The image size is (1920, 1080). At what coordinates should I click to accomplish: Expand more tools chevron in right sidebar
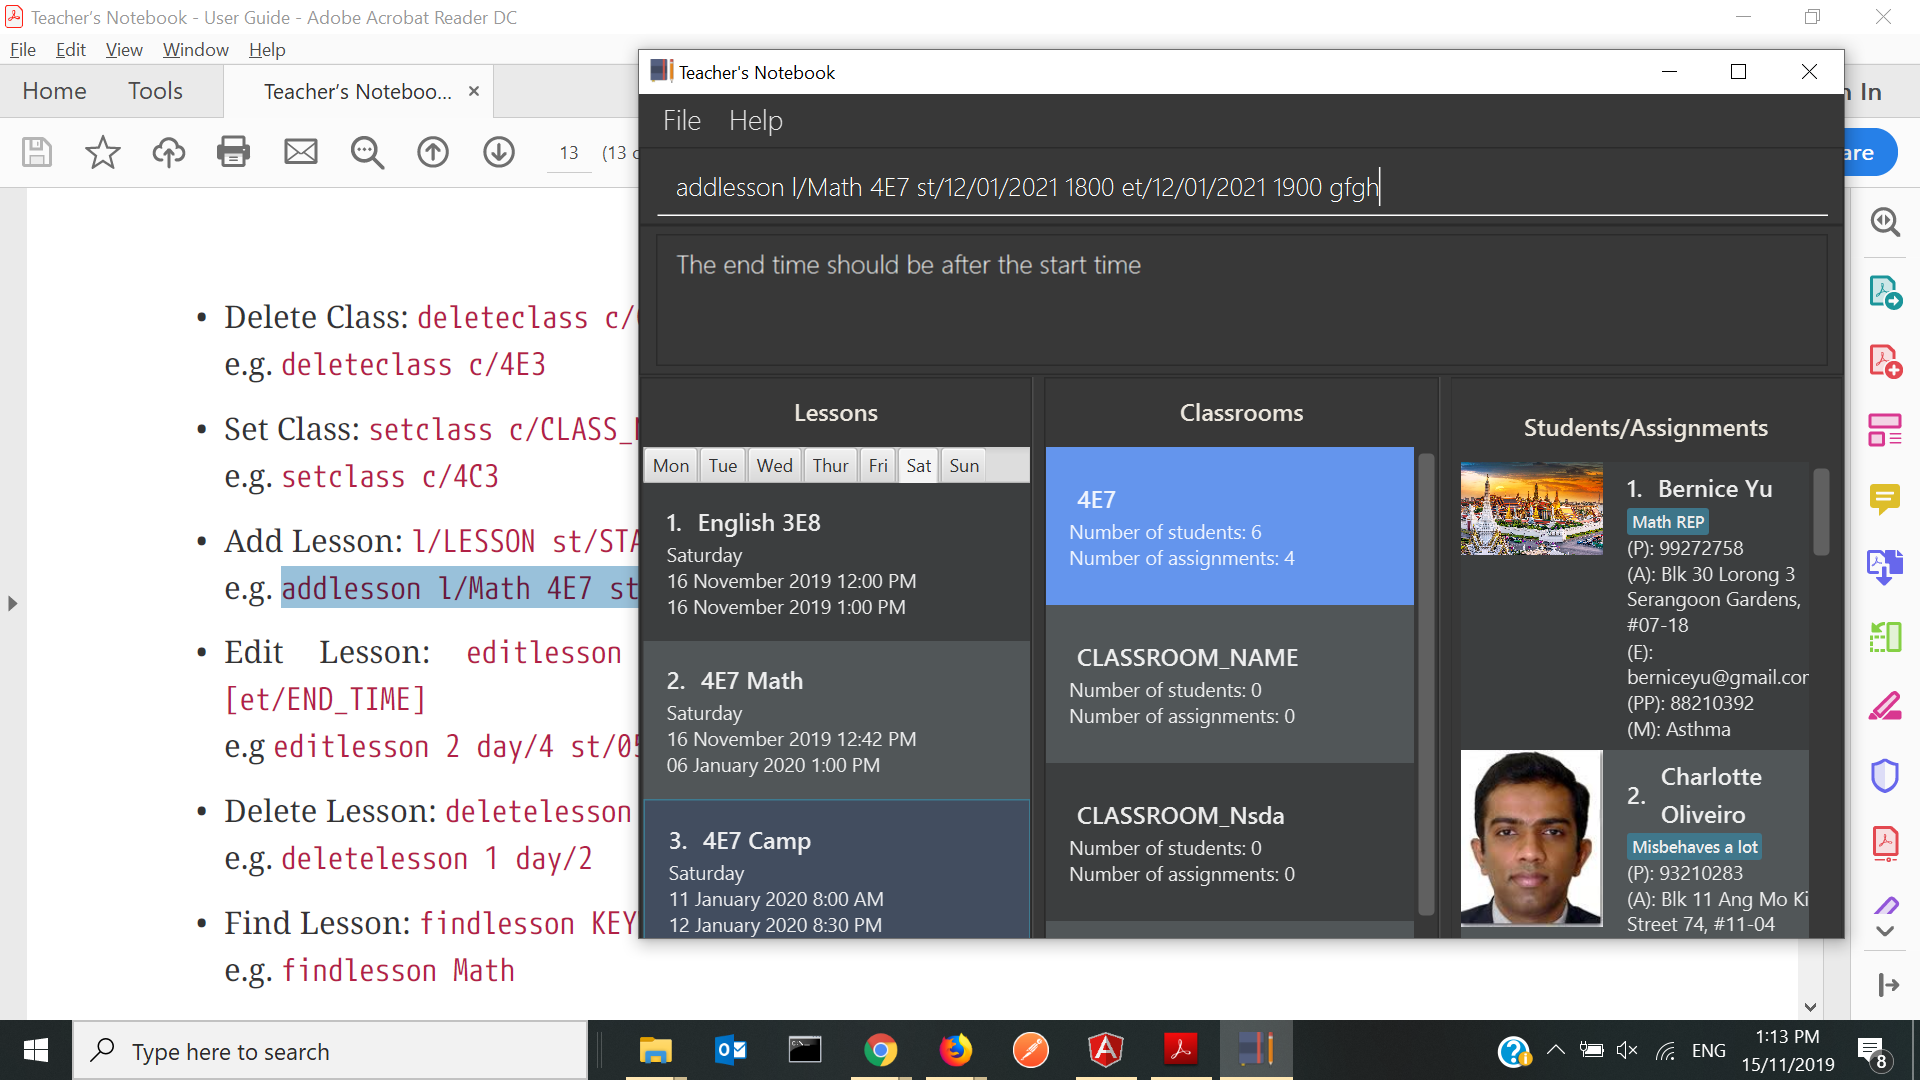[1885, 931]
